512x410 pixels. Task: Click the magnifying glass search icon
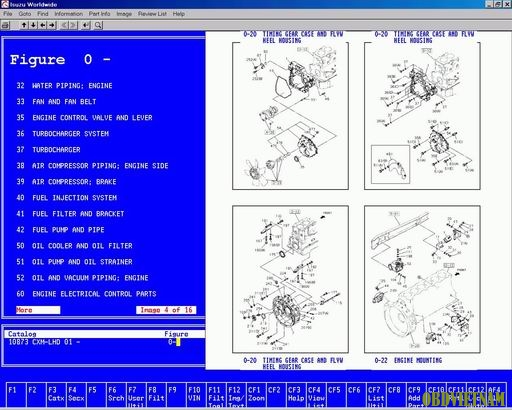98,25
